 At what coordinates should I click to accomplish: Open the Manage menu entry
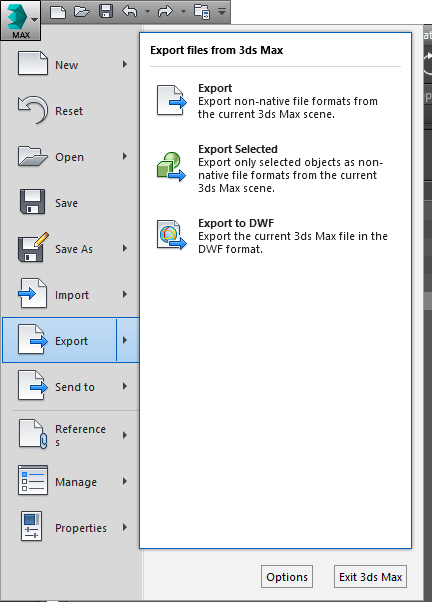pyautogui.click(x=71, y=481)
